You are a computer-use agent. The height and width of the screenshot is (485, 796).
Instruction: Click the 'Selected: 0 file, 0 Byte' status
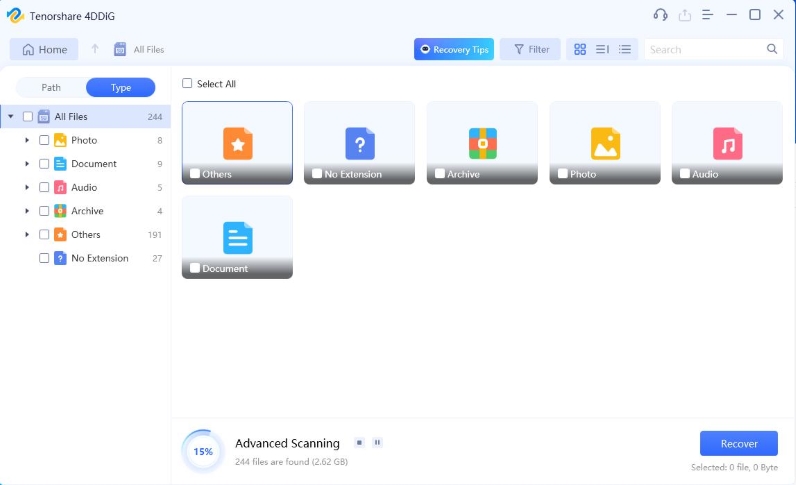[734, 467]
